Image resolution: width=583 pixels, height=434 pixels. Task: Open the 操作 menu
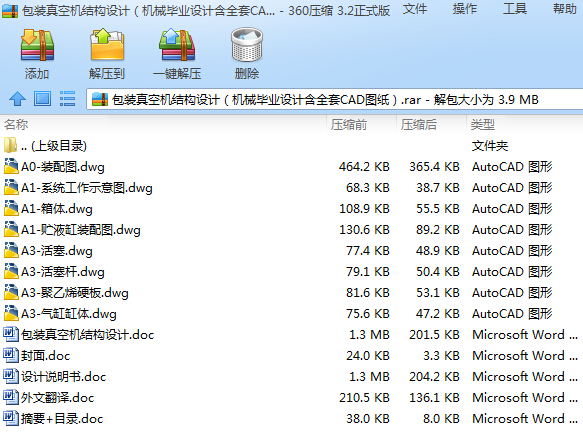464,9
